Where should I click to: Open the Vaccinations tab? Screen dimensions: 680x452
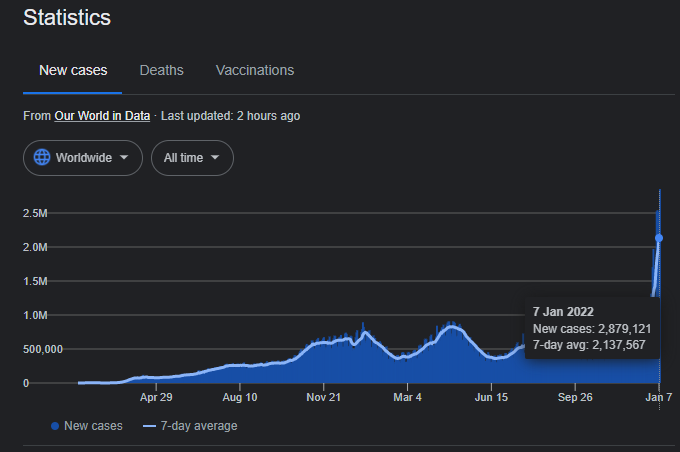tap(255, 70)
